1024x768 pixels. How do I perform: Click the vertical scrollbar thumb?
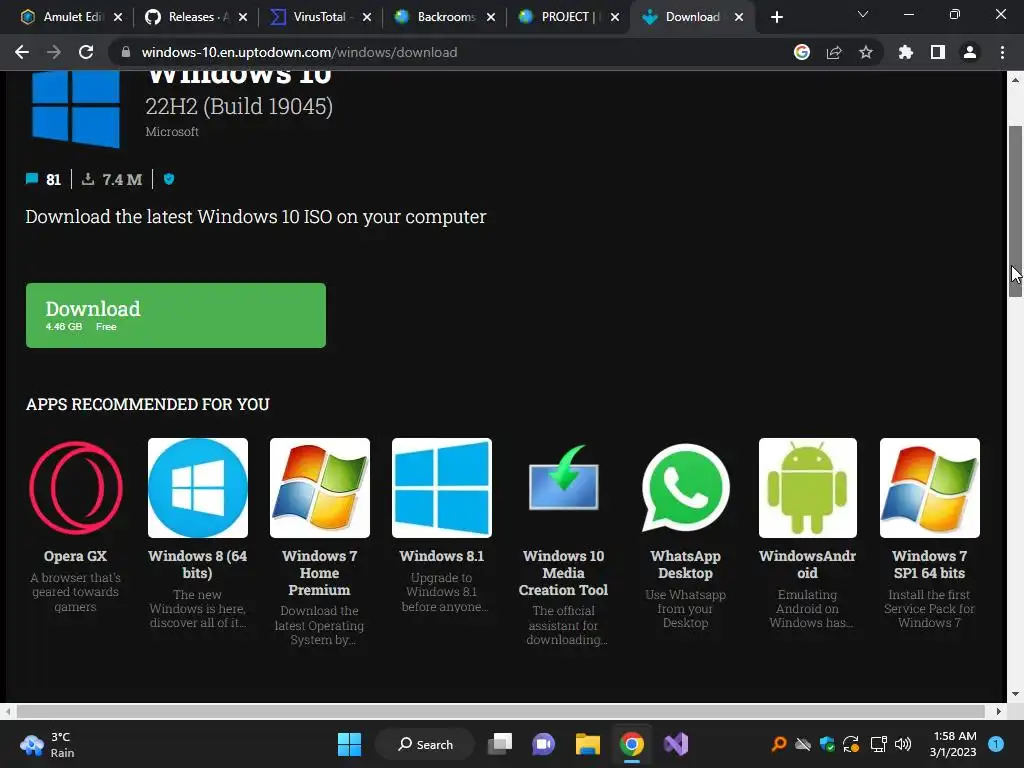point(1016,211)
